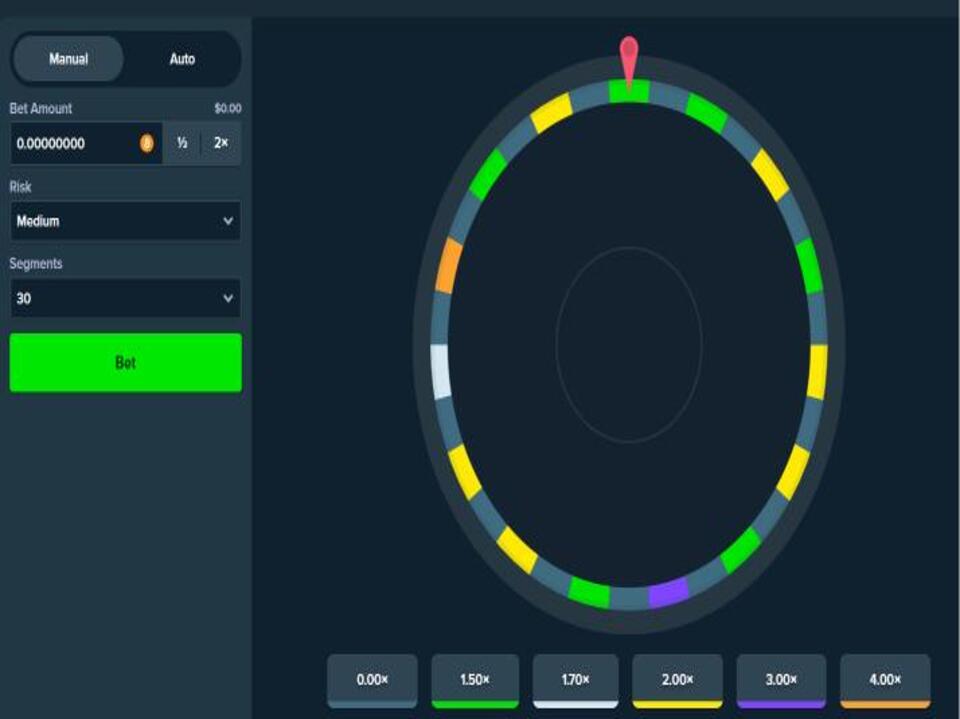Click inside the Bet Amount input field

tap(70, 143)
